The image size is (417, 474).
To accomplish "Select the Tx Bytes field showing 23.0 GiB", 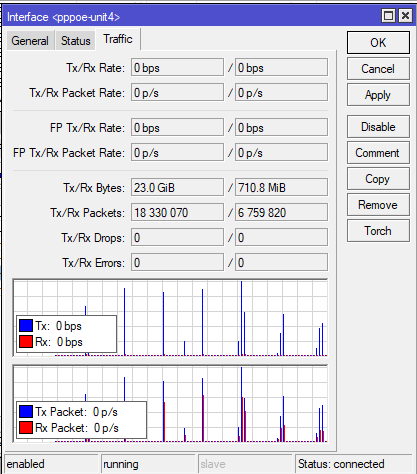I will (x=177, y=188).
